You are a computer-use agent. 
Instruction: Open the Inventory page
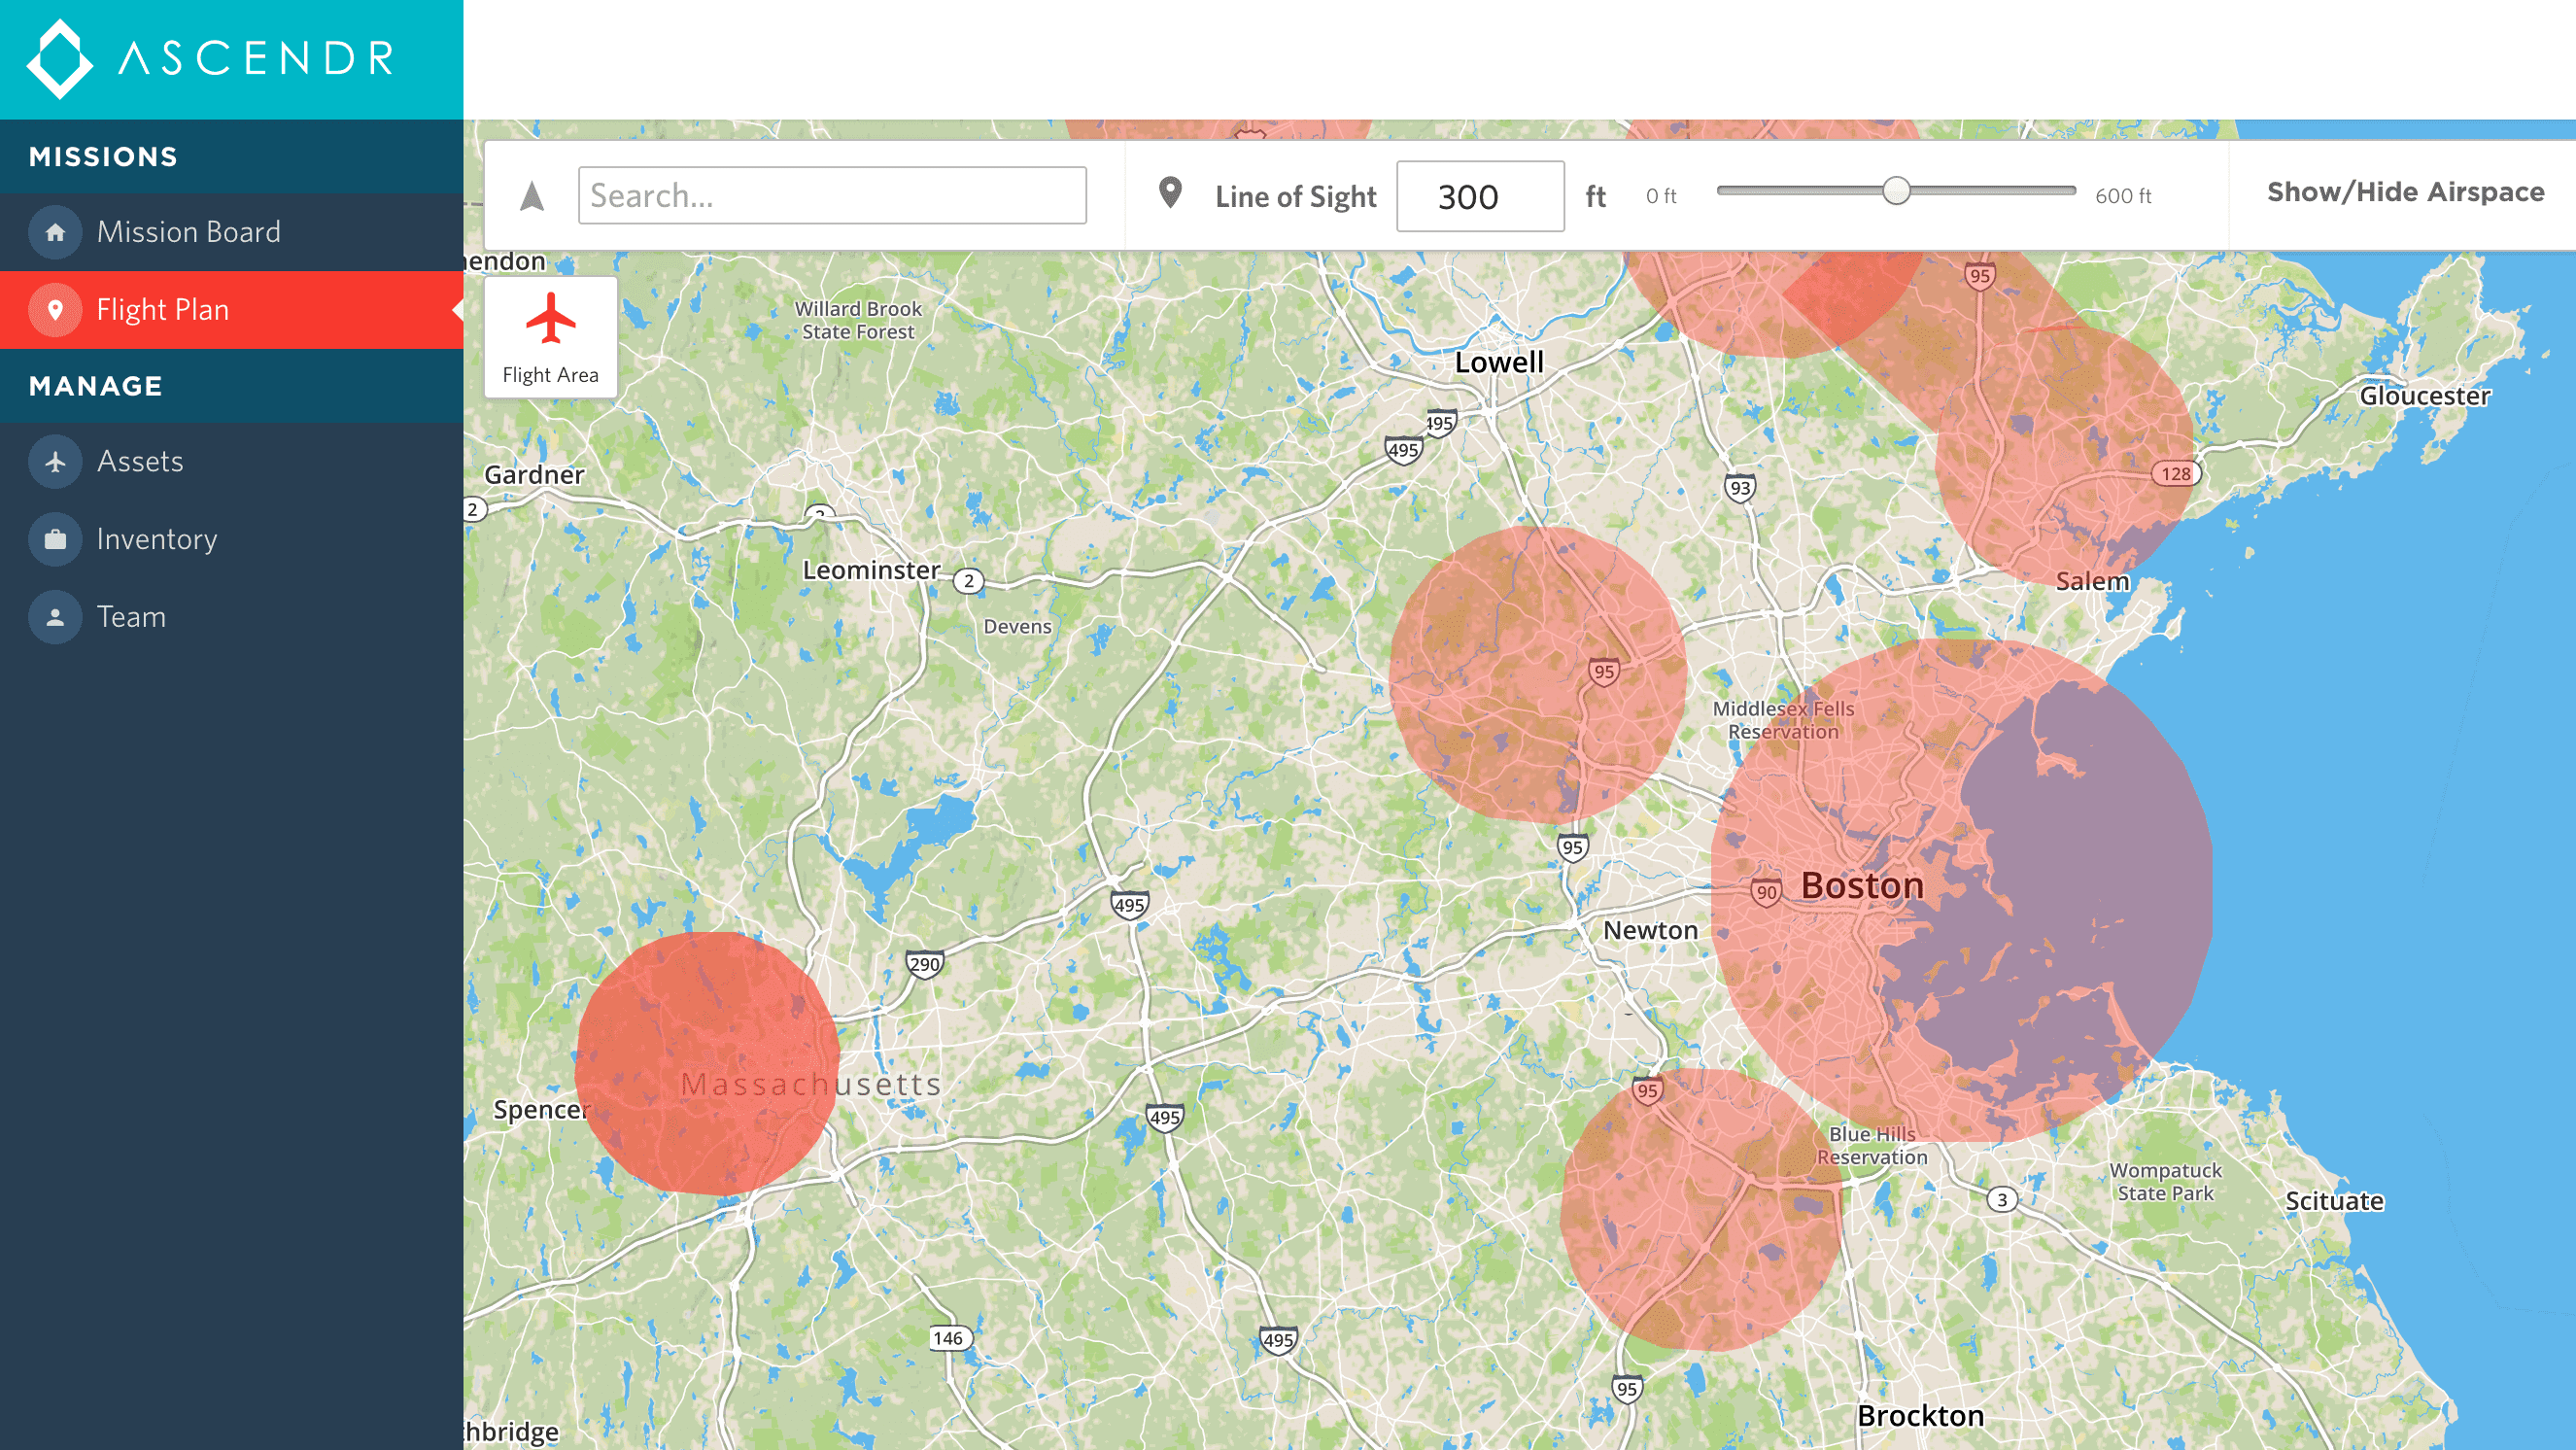pyautogui.click(x=157, y=540)
